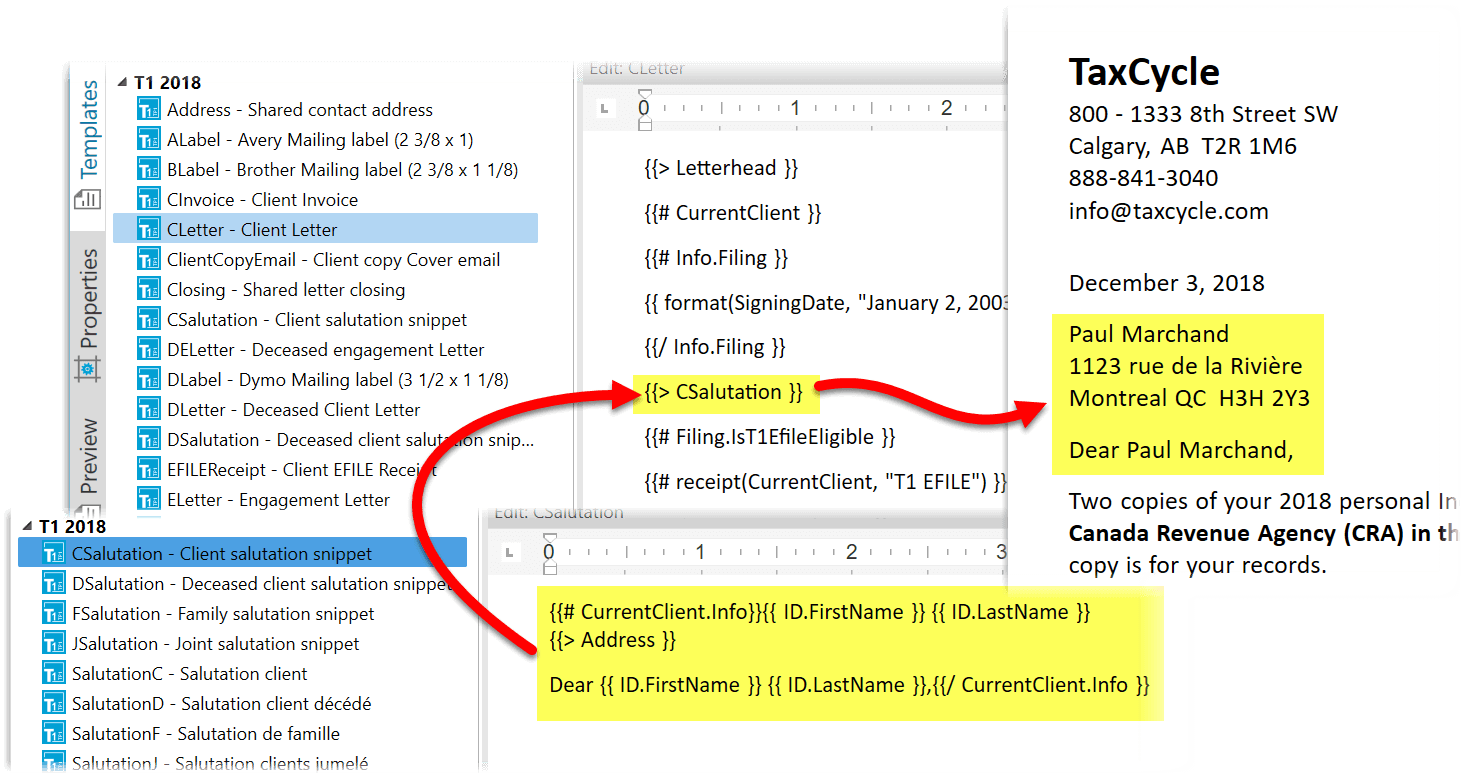Viewport: 1462px width, 778px height.
Task: Open DLetter - Deceased Client Letter
Action: tap(294, 410)
